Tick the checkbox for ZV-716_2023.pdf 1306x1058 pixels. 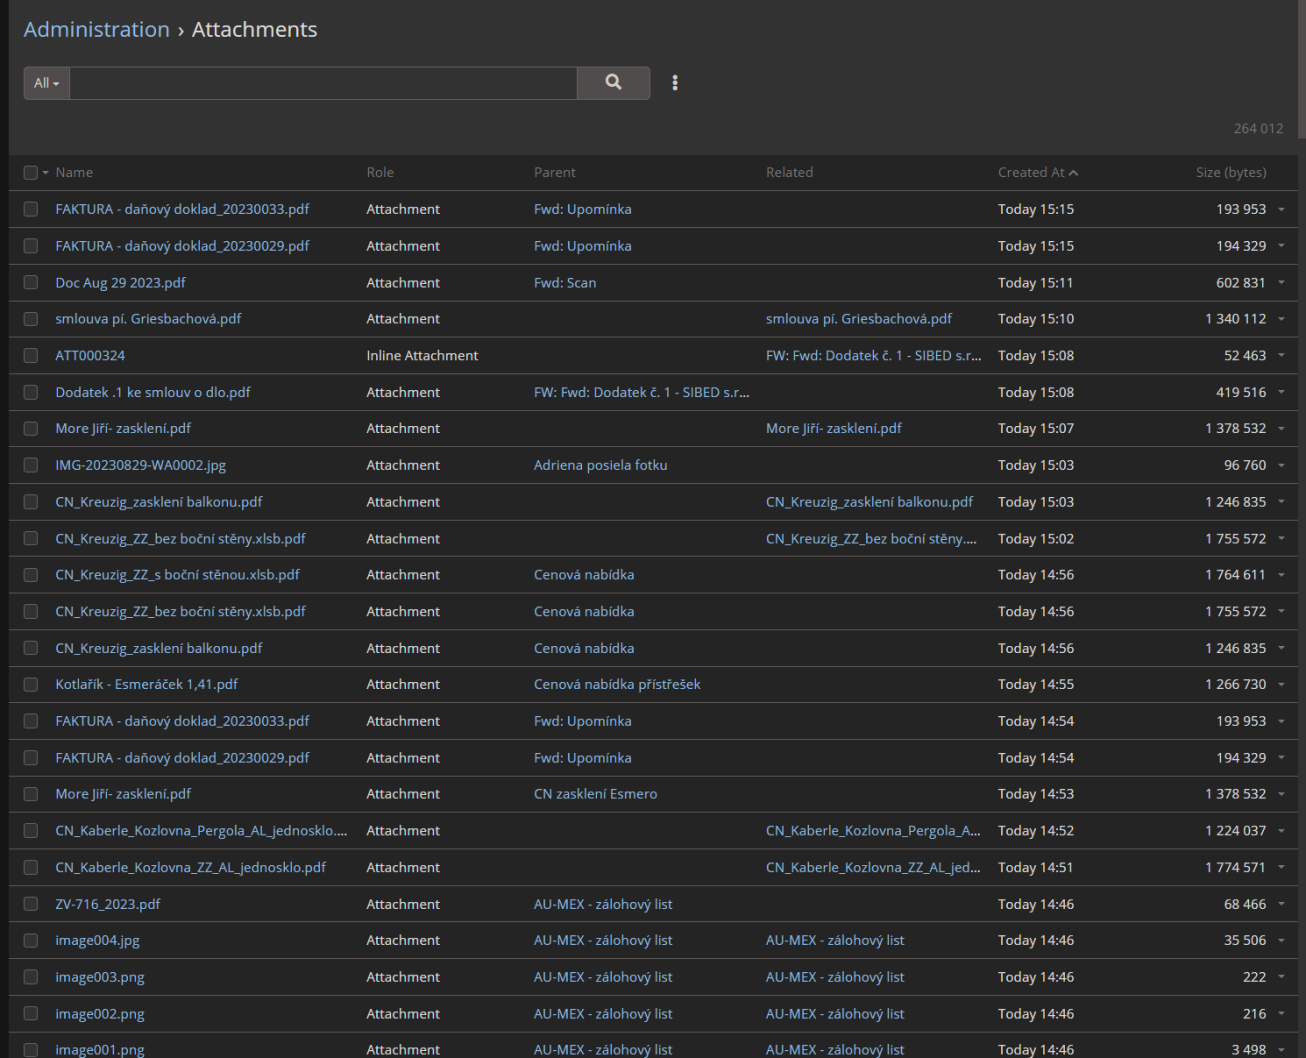[31, 904]
